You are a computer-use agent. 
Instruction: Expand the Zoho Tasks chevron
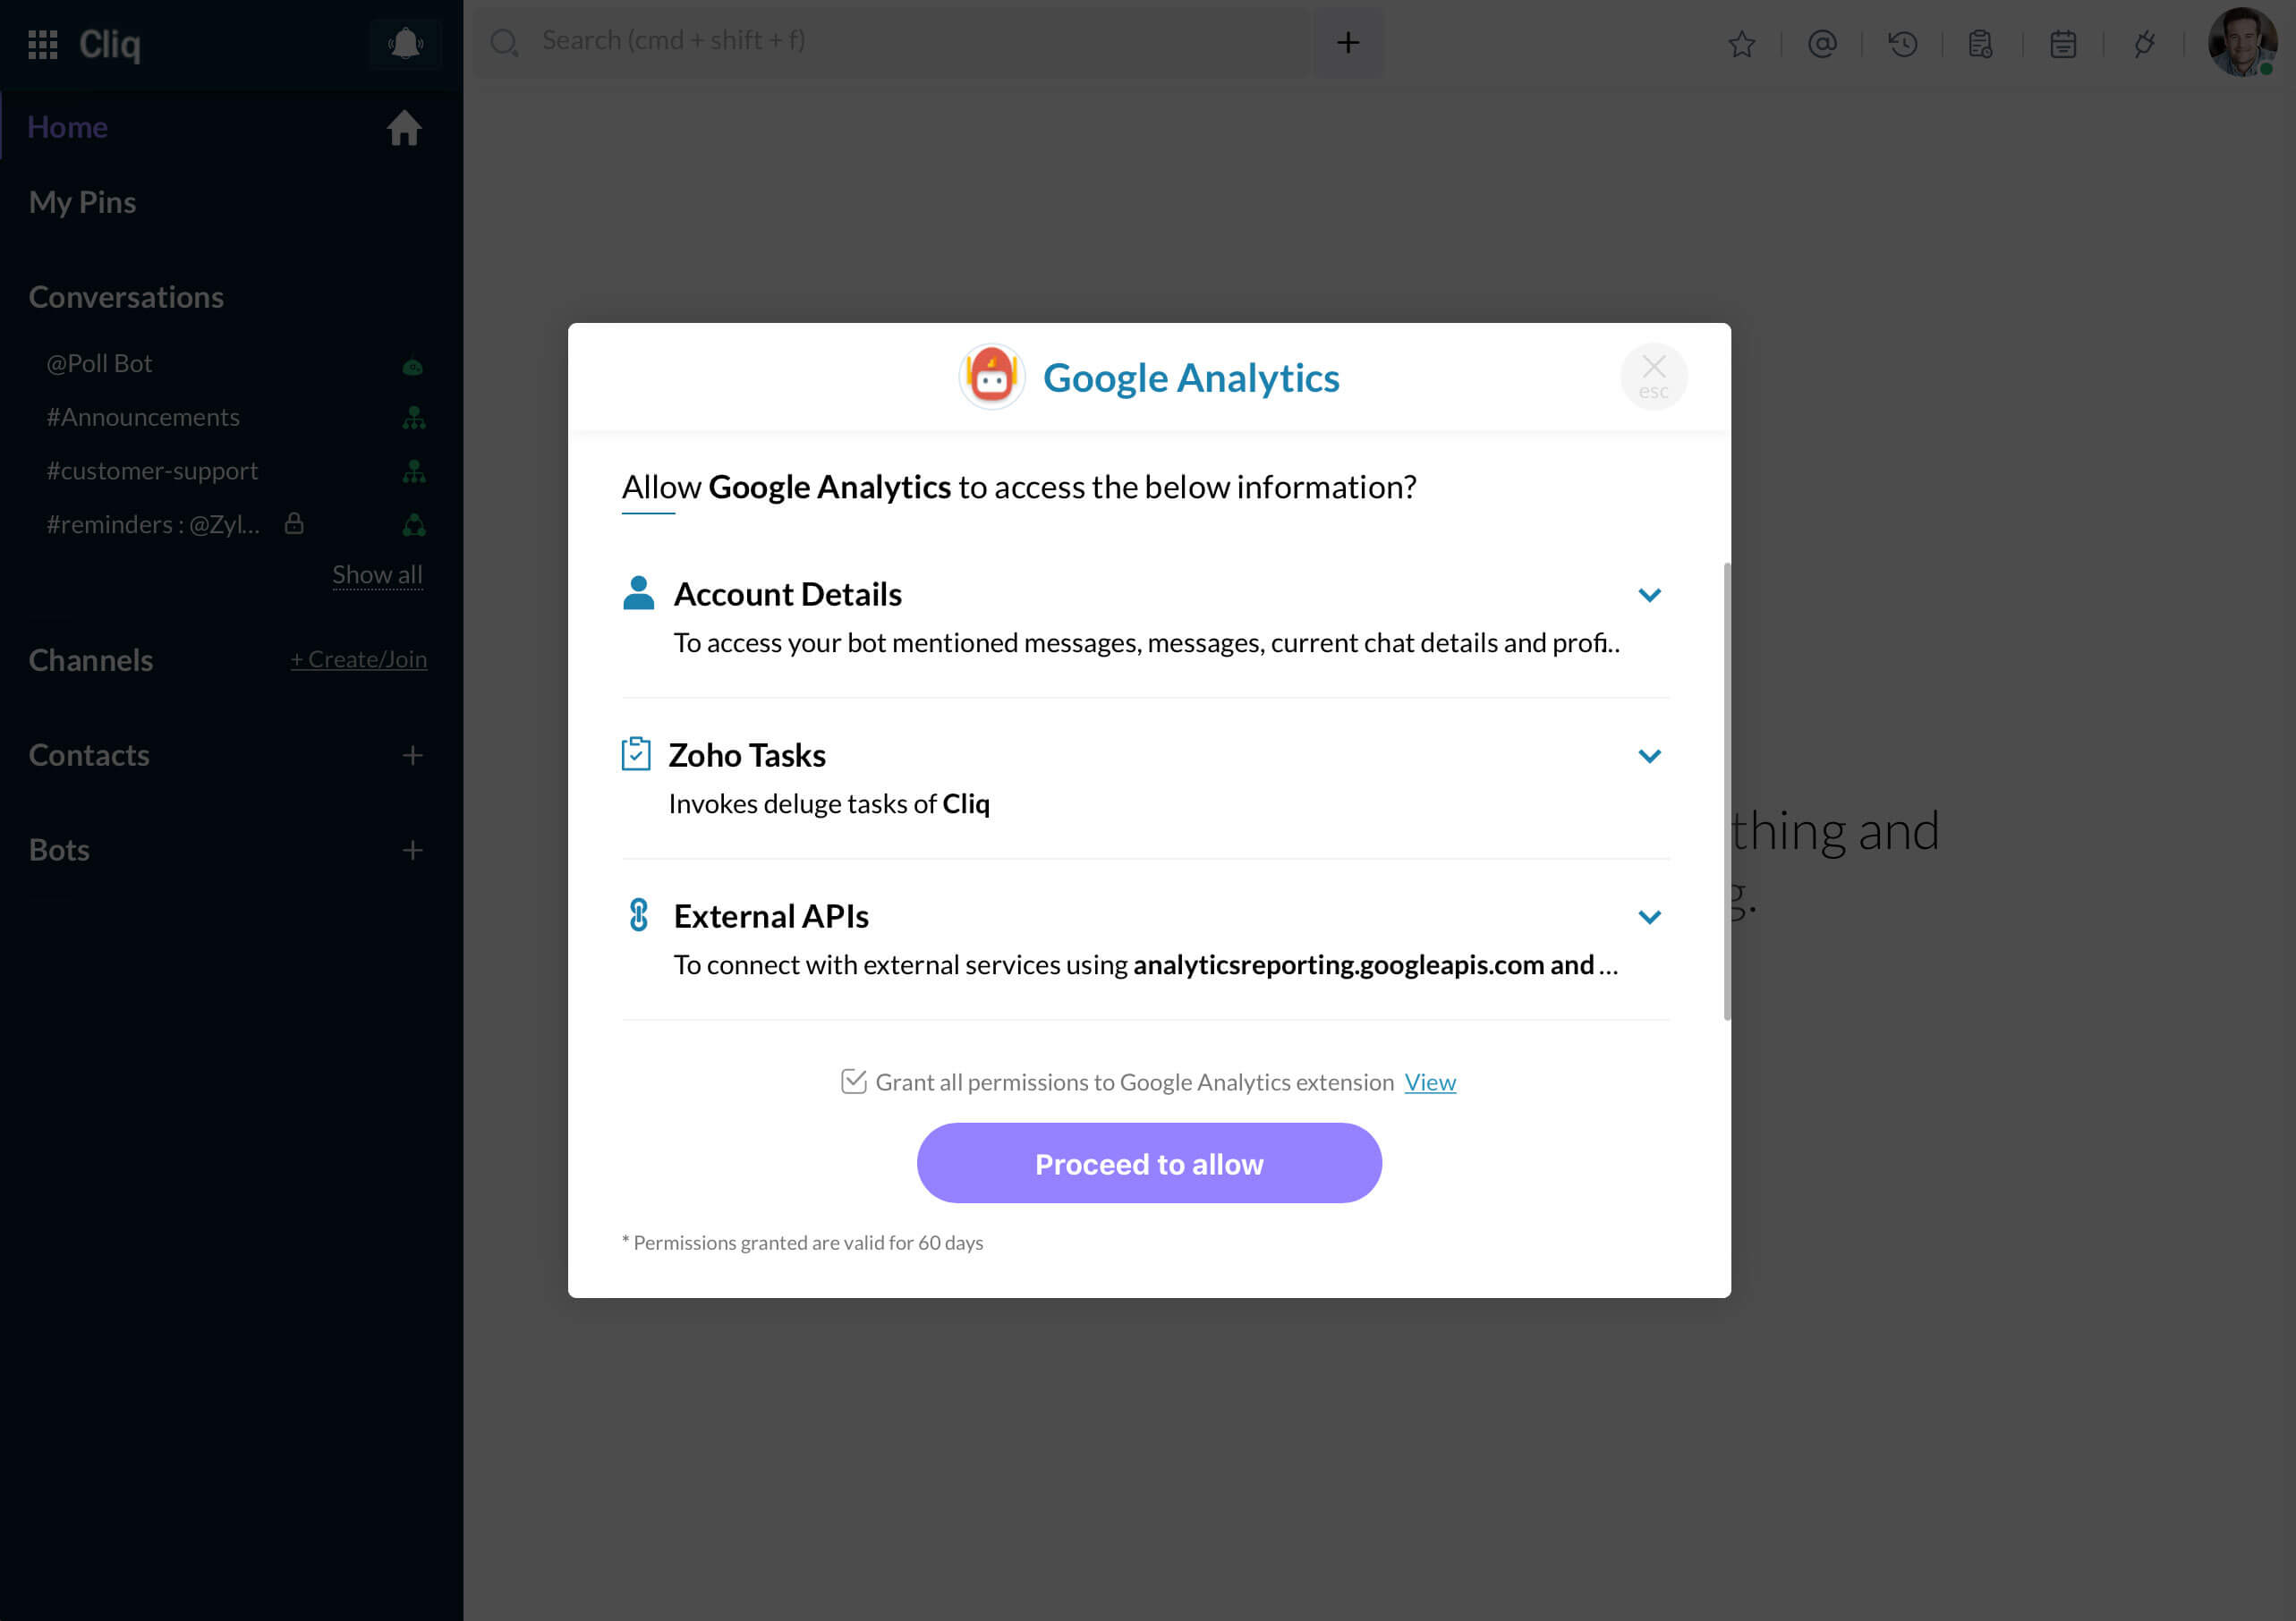click(1649, 756)
